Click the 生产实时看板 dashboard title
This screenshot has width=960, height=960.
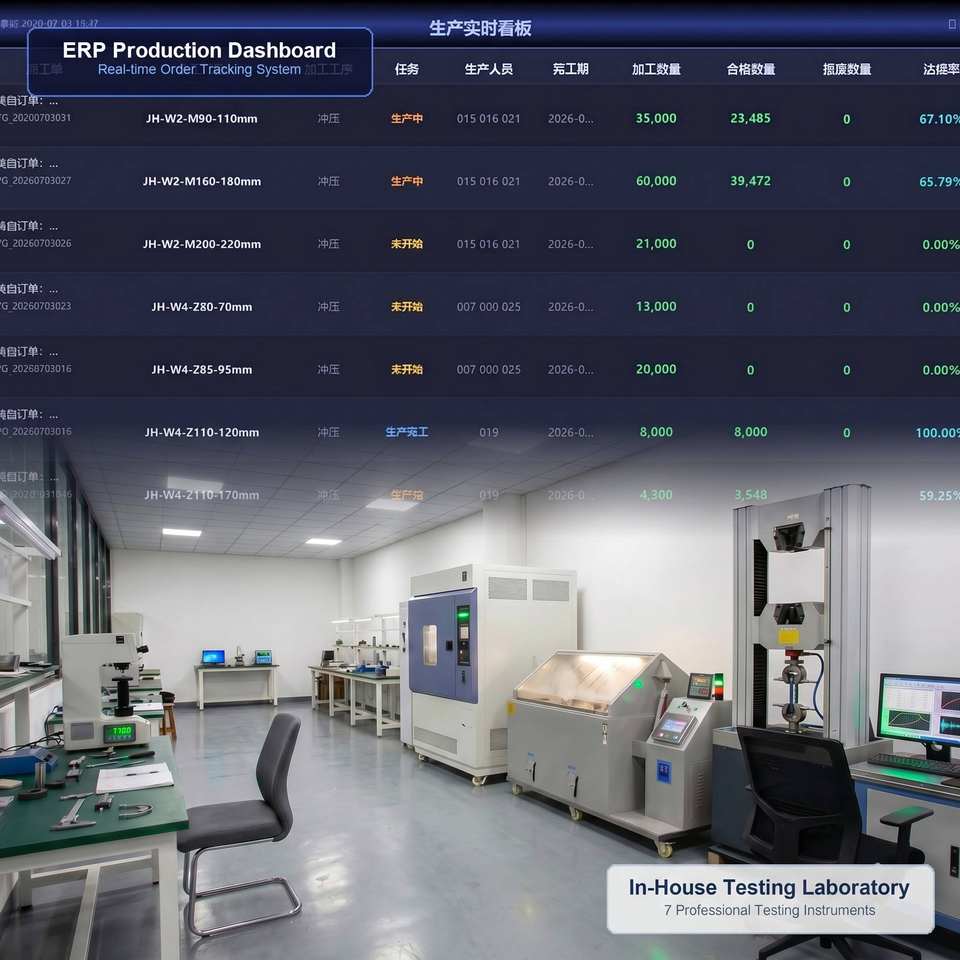click(x=480, y=28)
